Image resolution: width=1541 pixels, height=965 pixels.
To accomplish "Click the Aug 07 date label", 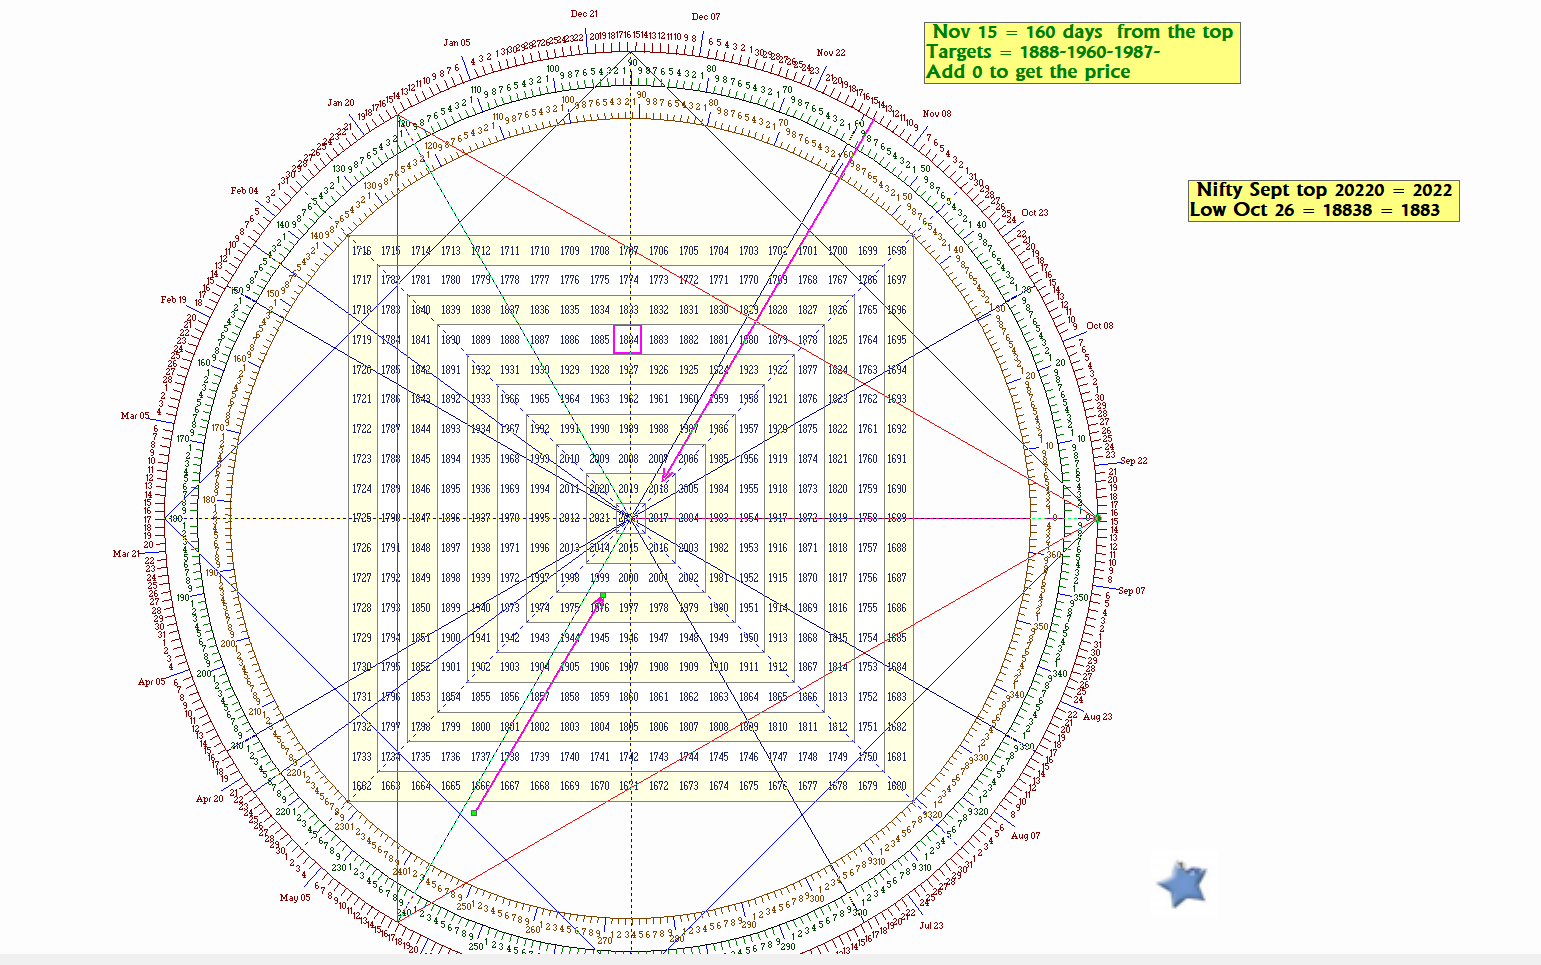I will [1026, 836].
